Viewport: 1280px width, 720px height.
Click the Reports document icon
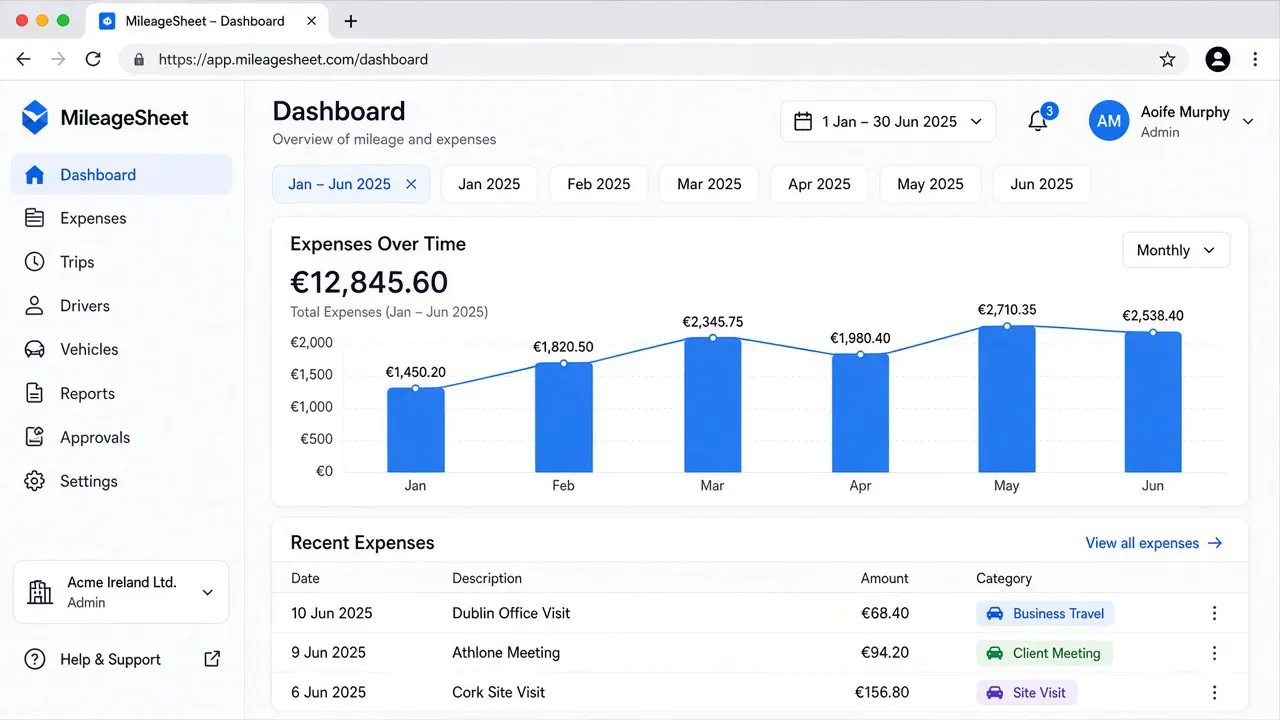[35, 394]
